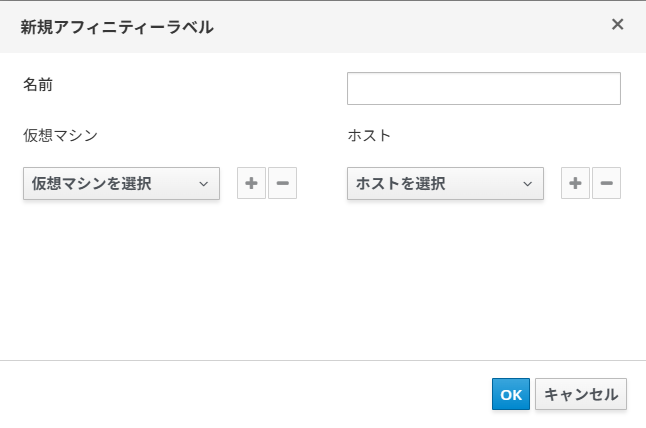
Task: Add another host row with plus
Action: tap(575, 184)
